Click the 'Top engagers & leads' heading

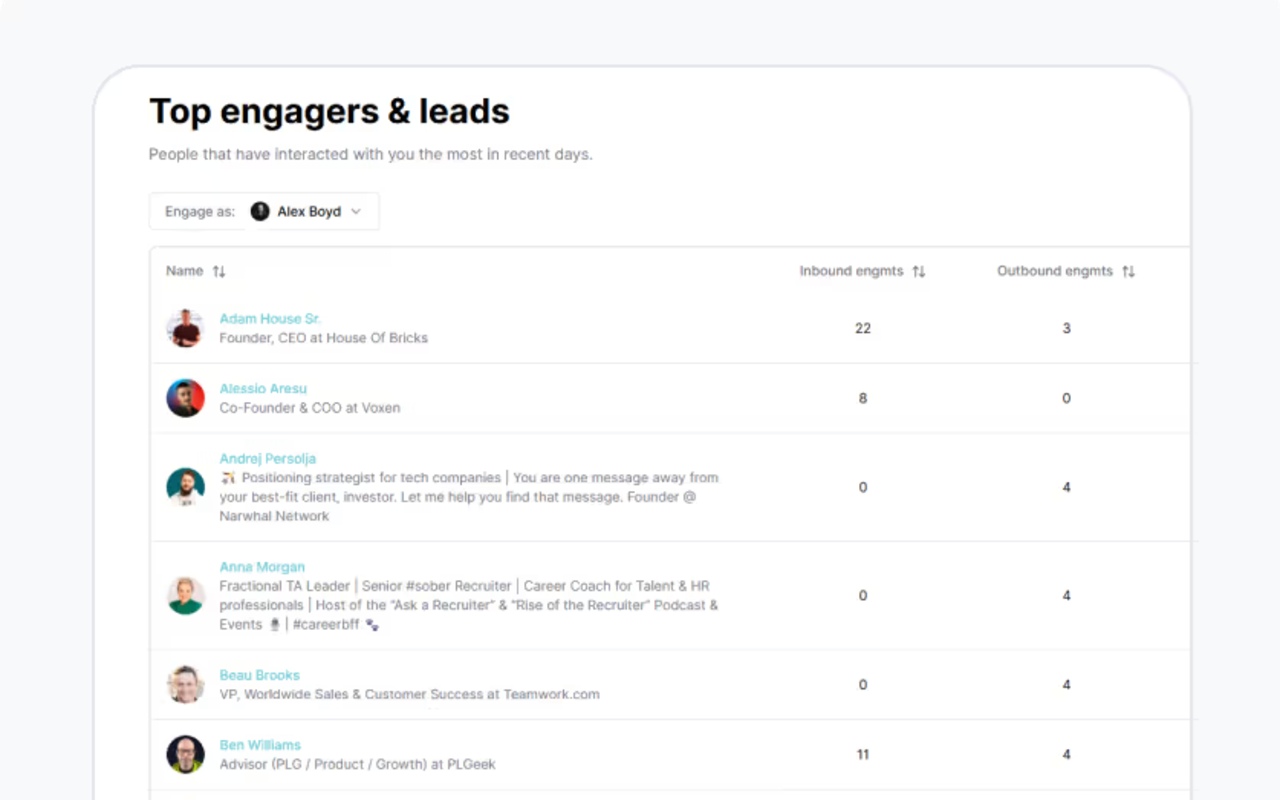pyautogui.click(x=329, y=111)
